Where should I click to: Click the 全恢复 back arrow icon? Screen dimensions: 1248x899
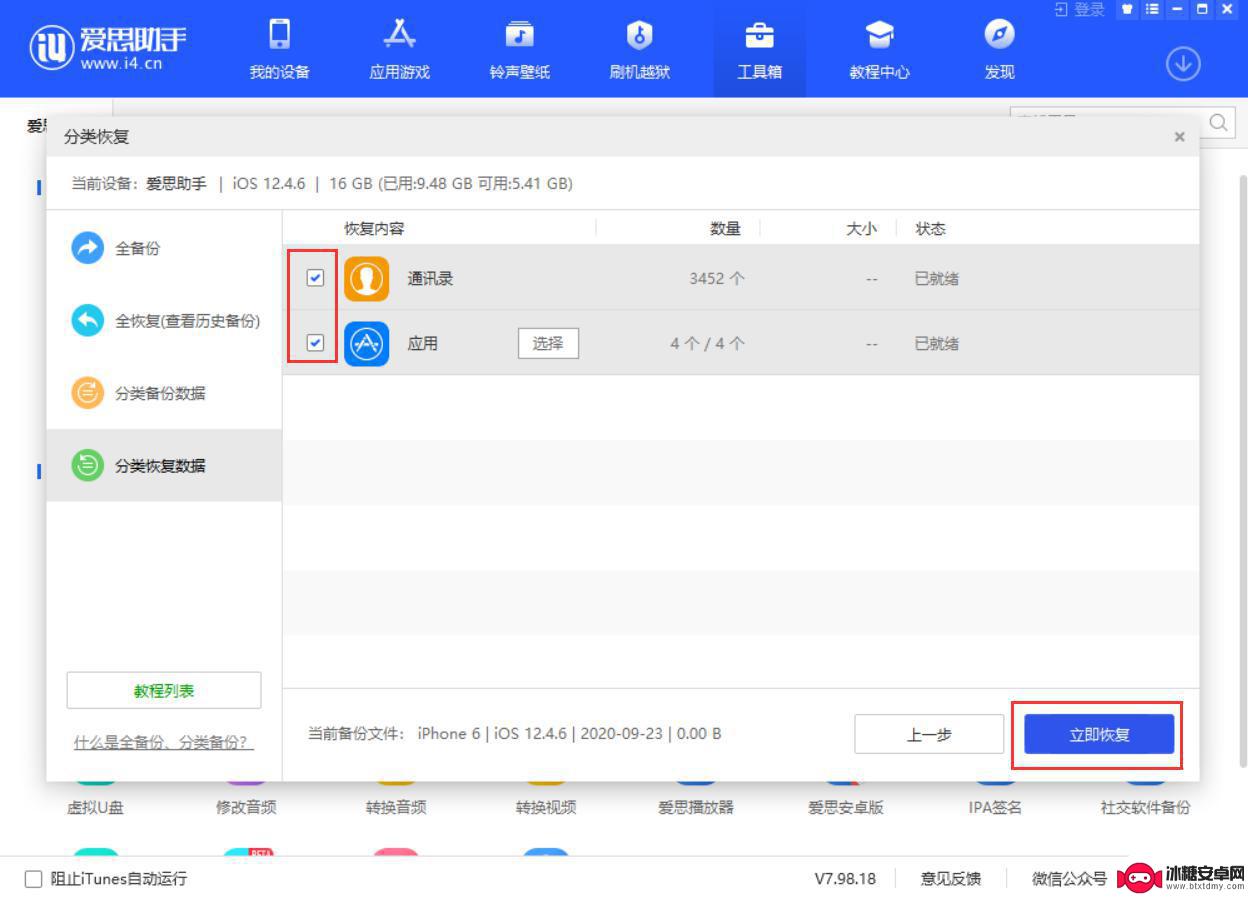(x=88, y=321)
